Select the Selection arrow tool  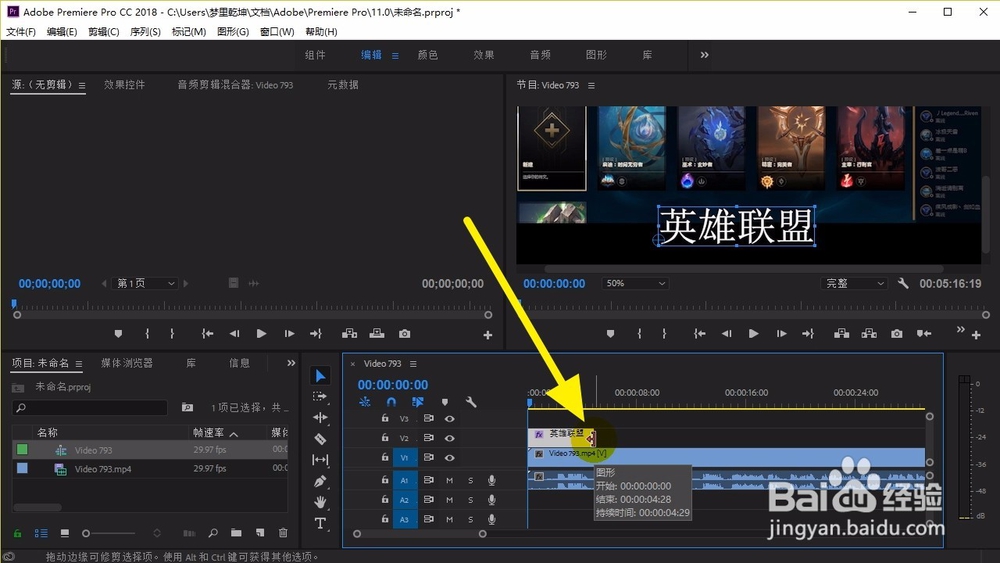[320, 376]
